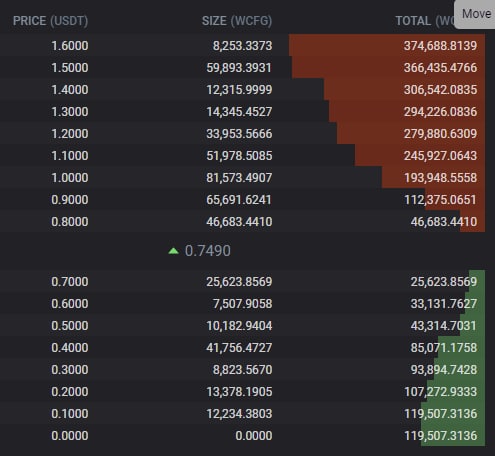This screenshot has width=495, height=456.
Task: Select the 0.0000 bid price
Action: [x=70, y=436]
